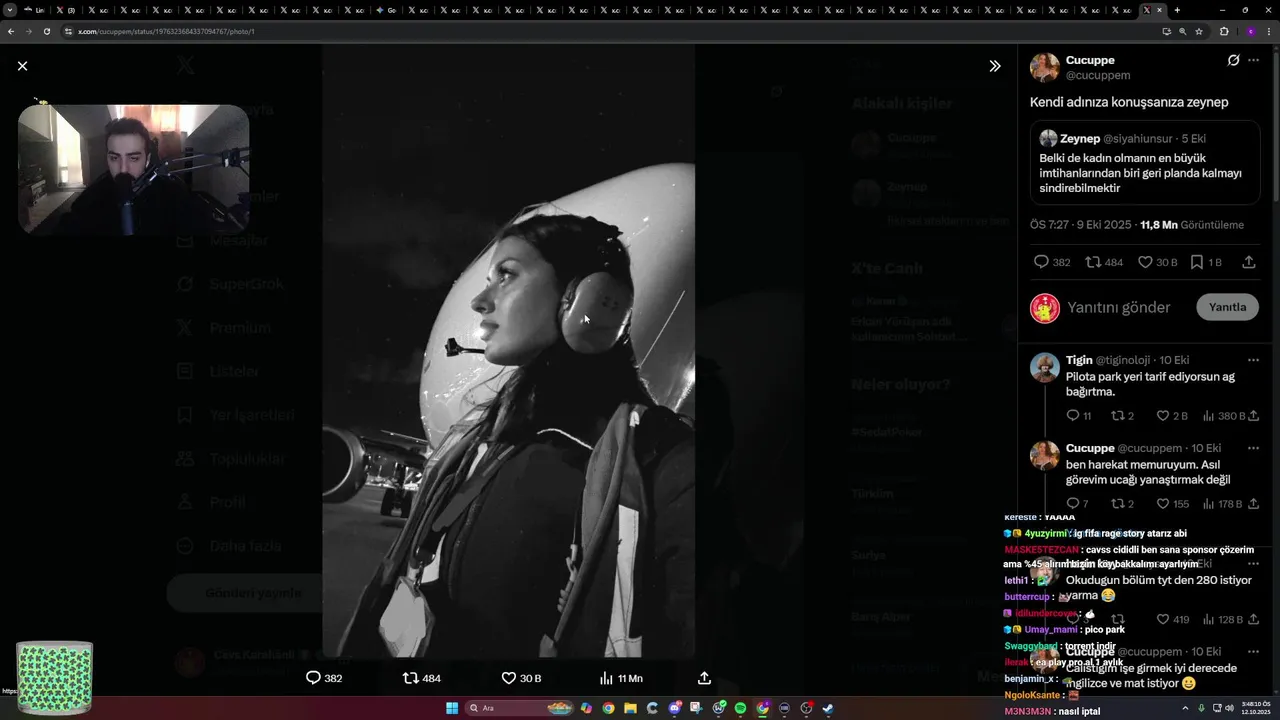
Task: Share Tigin's reply
Action: 1253,416
